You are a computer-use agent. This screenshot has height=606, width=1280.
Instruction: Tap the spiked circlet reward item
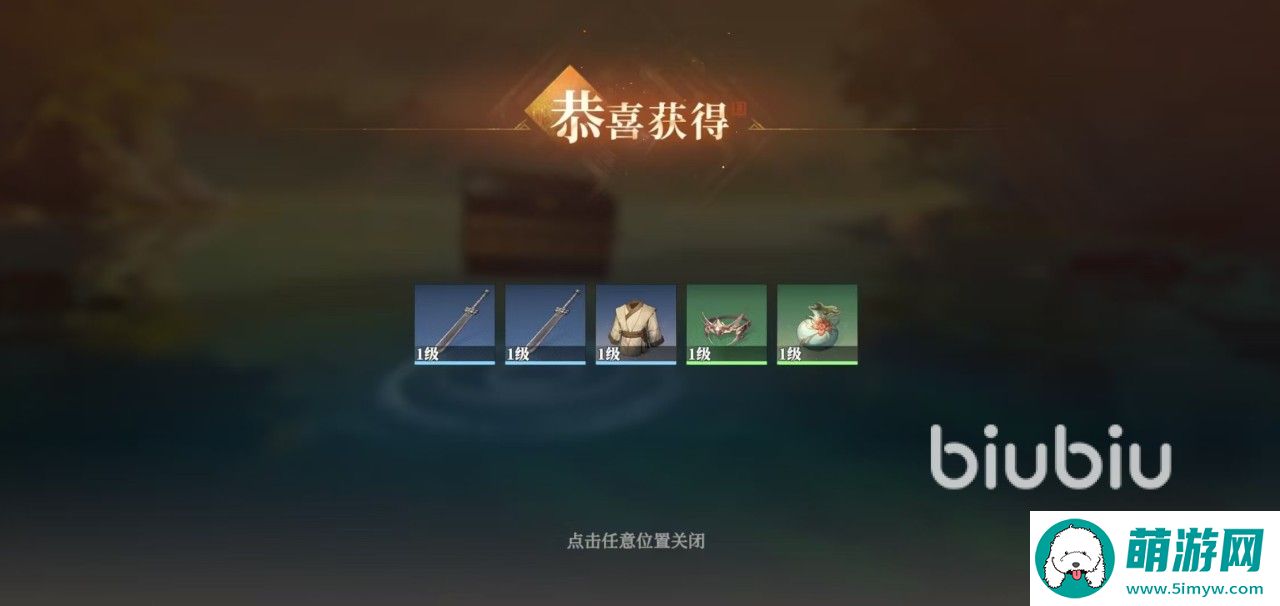click(x=726, y=324)
